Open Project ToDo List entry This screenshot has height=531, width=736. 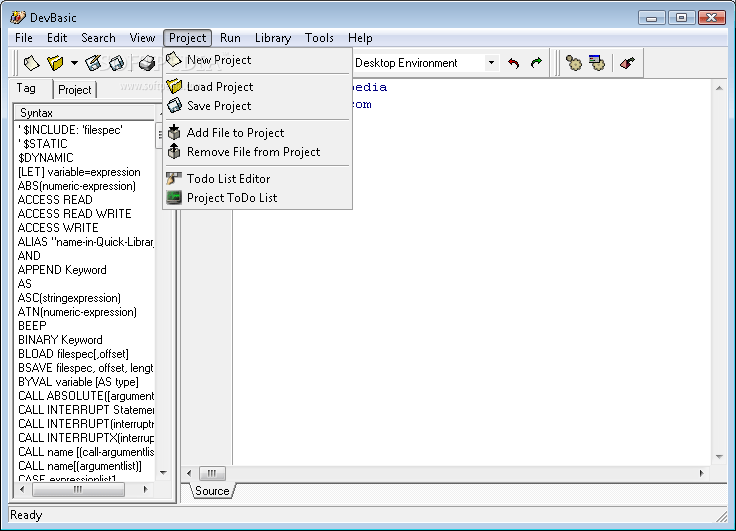[258, 198]
